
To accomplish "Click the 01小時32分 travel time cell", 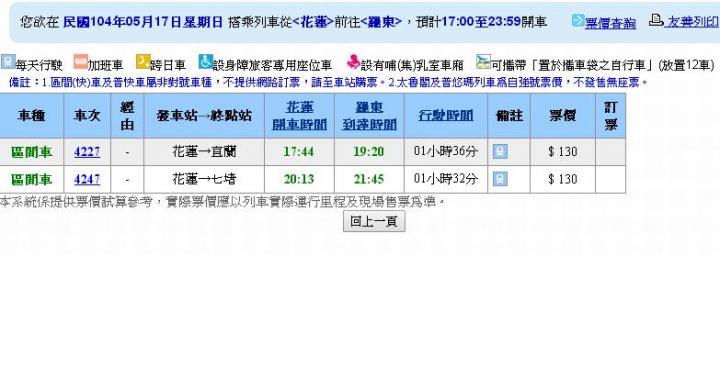I will coord(446,178).
